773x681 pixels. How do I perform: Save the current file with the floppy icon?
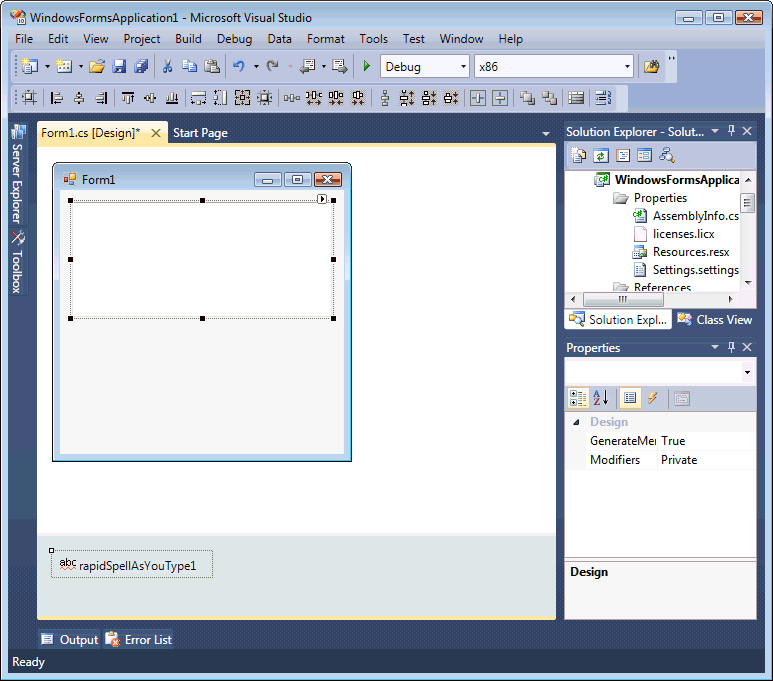(119, 66)
